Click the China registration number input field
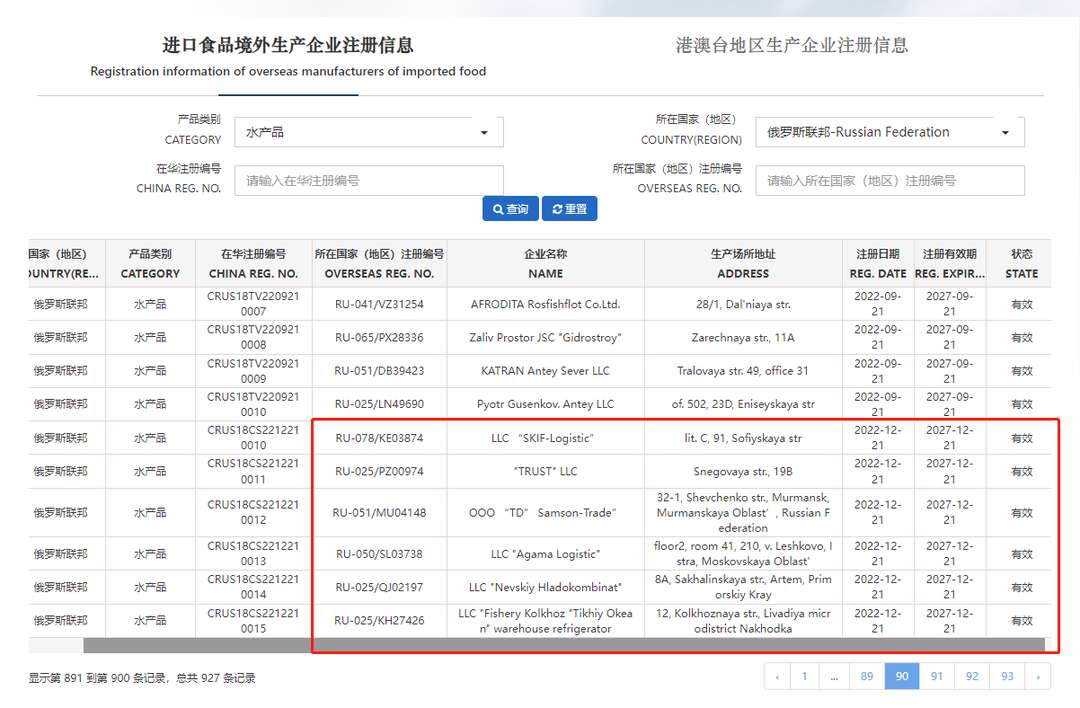The width and height of the screenshot is (1080, 708). [x=369, y=181]
